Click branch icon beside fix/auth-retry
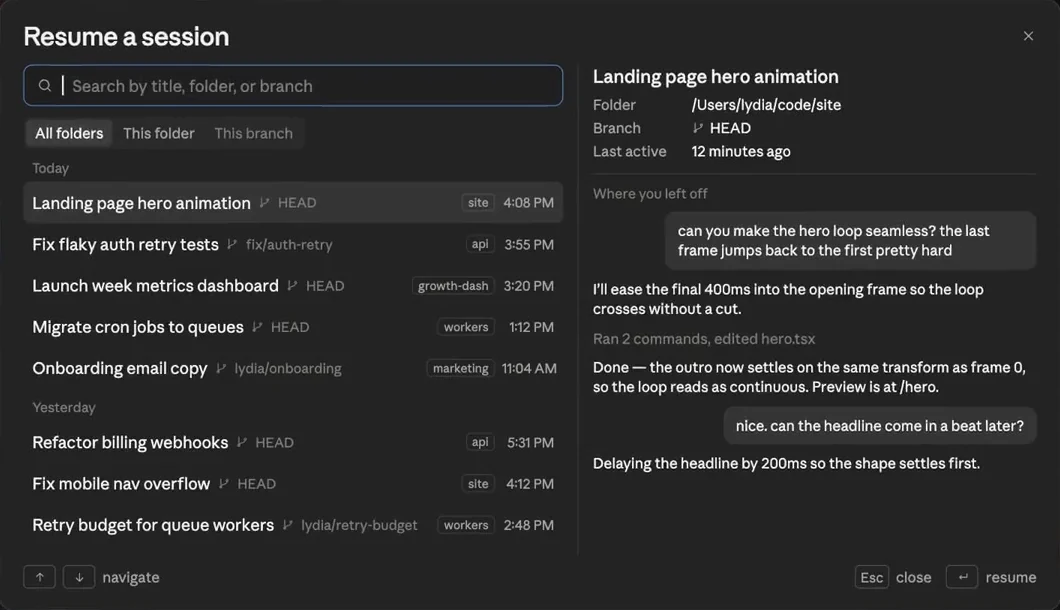 pyautogui.click(x=233, y=244)
